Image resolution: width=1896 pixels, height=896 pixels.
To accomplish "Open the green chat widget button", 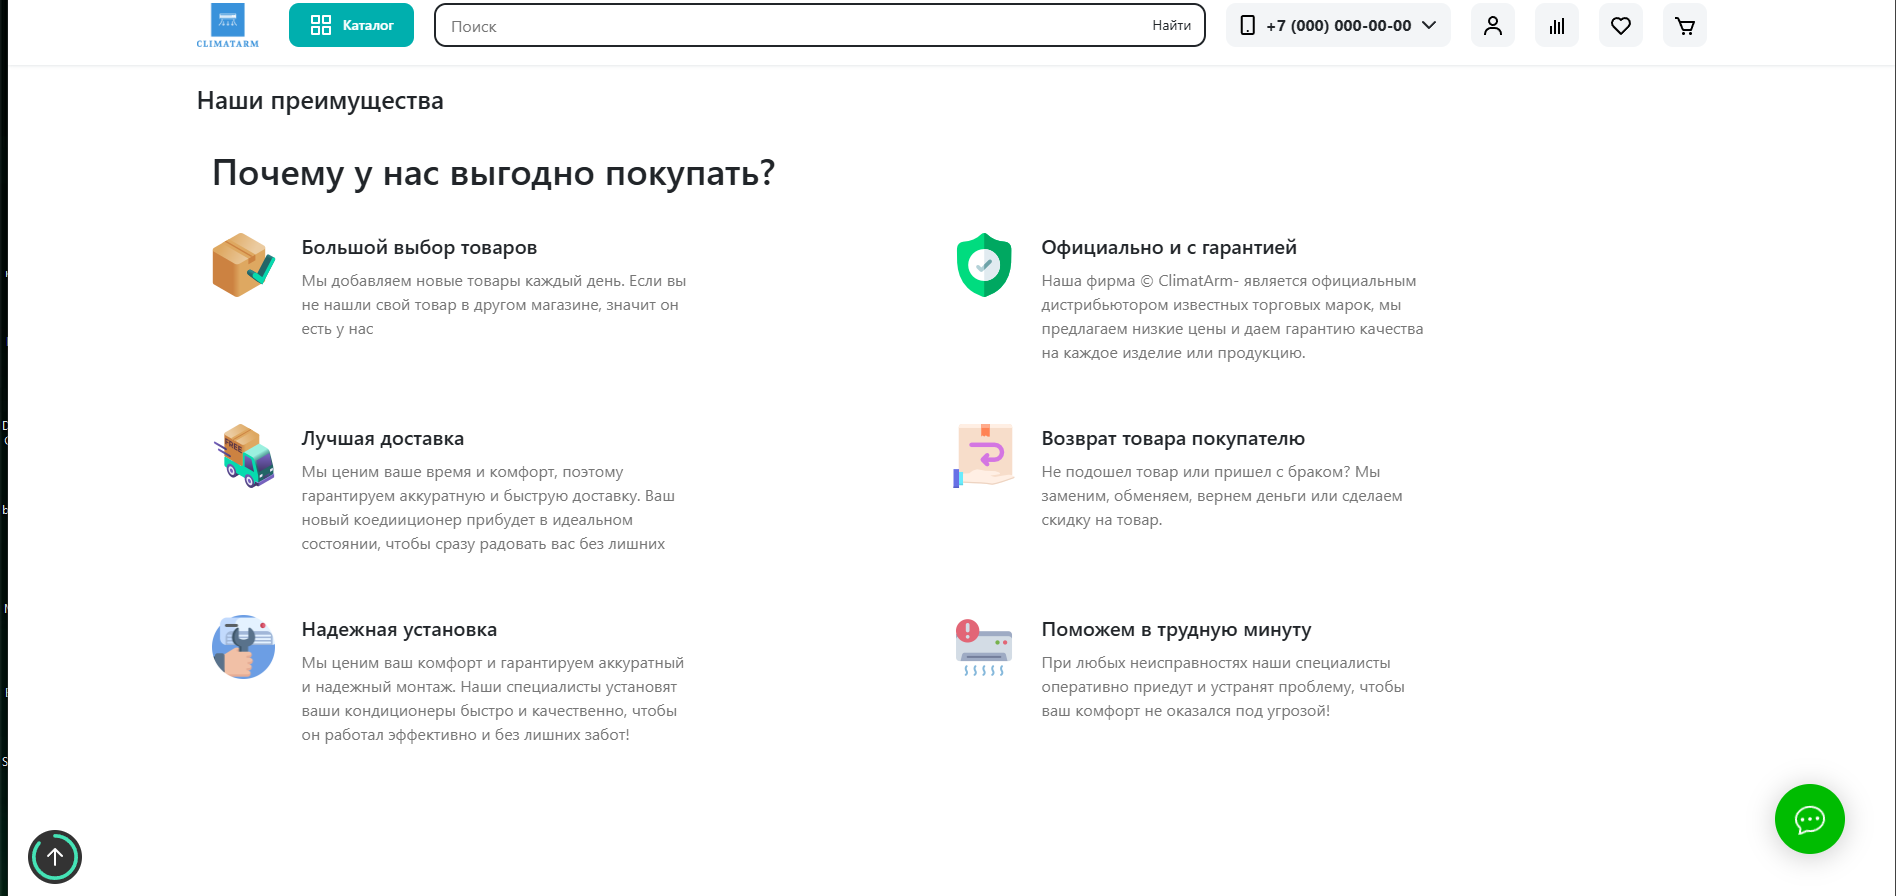I will (1810, 819).
